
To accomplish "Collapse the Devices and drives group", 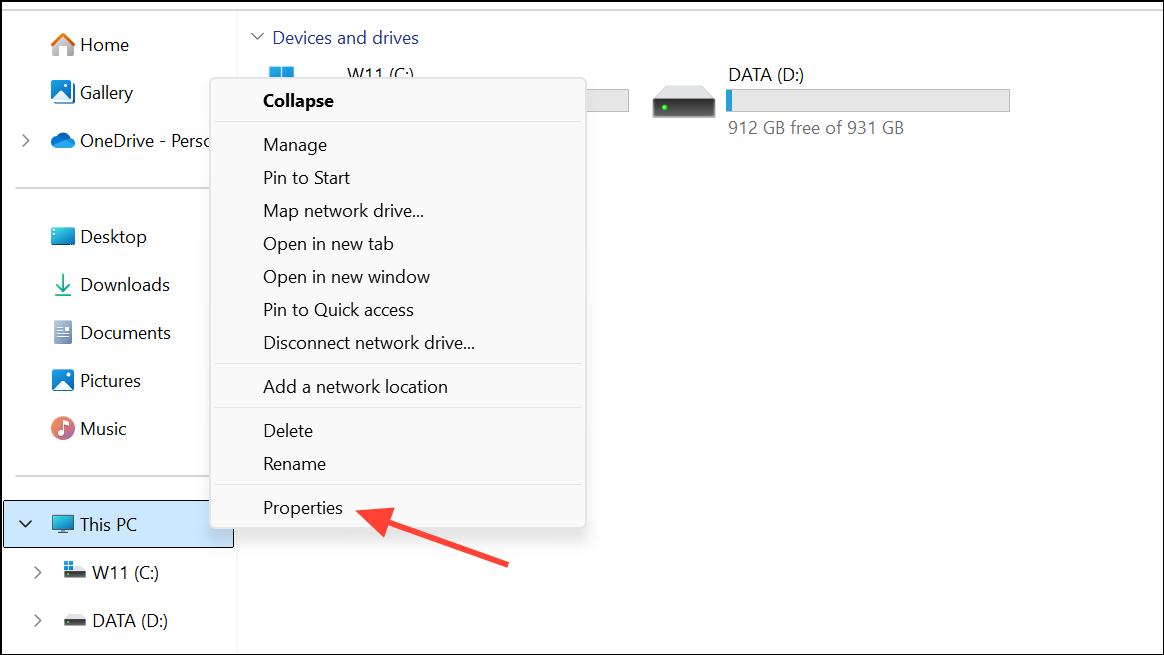I will (x=258, y=37).
